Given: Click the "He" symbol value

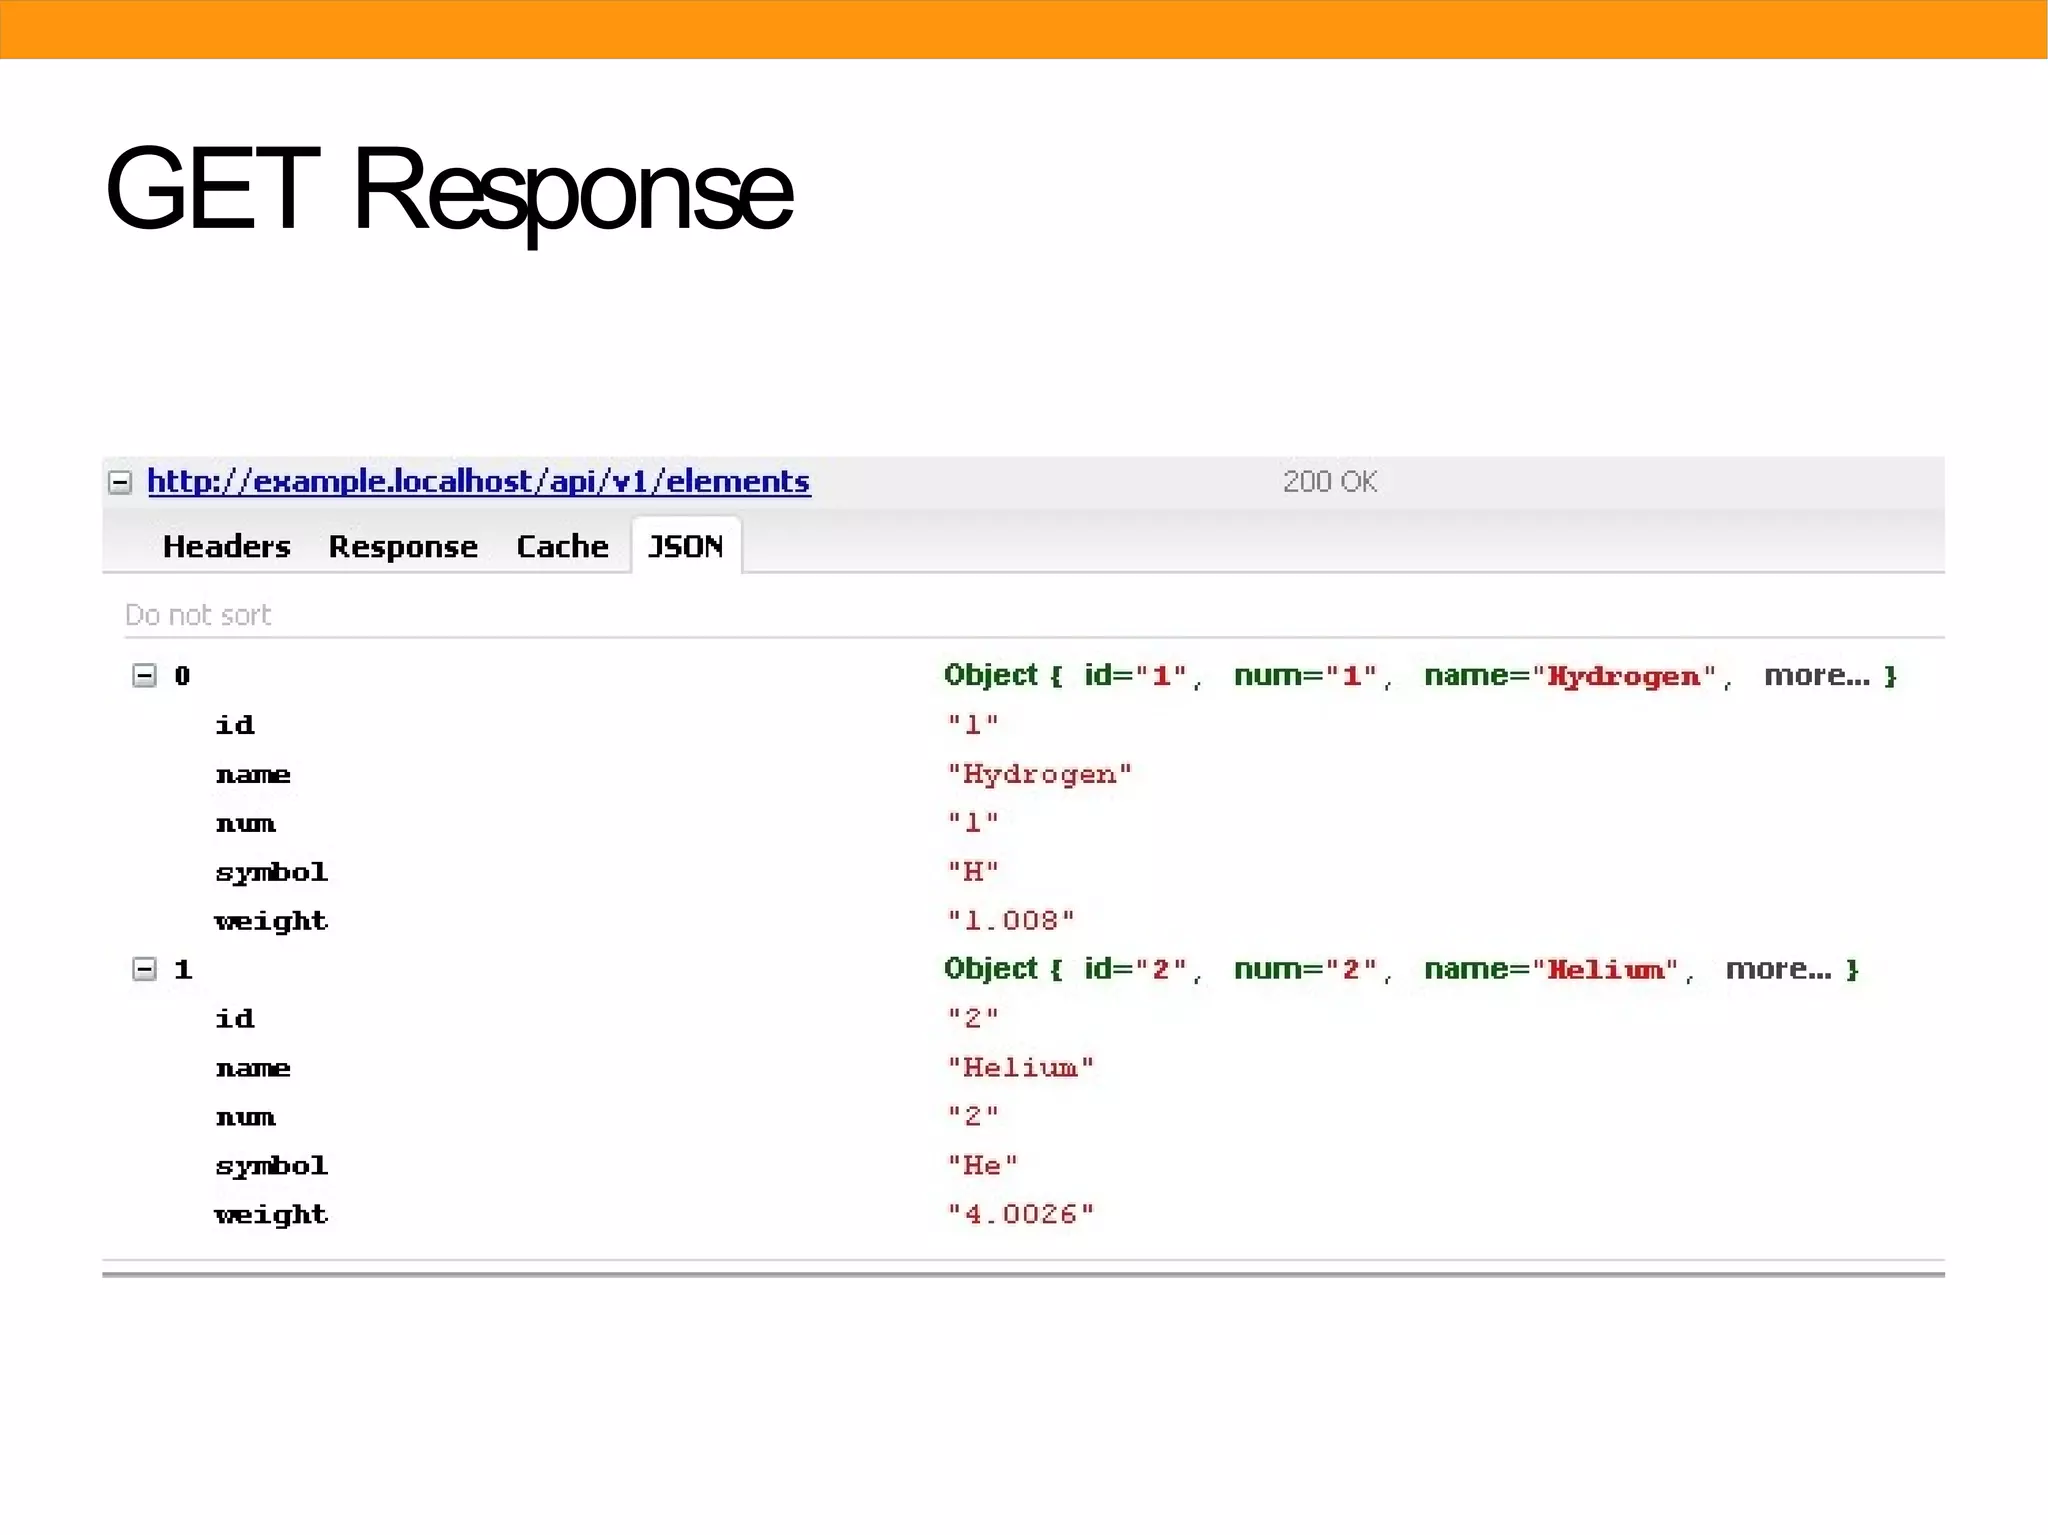Looking at the screenshot, I should click(983, 1165).
